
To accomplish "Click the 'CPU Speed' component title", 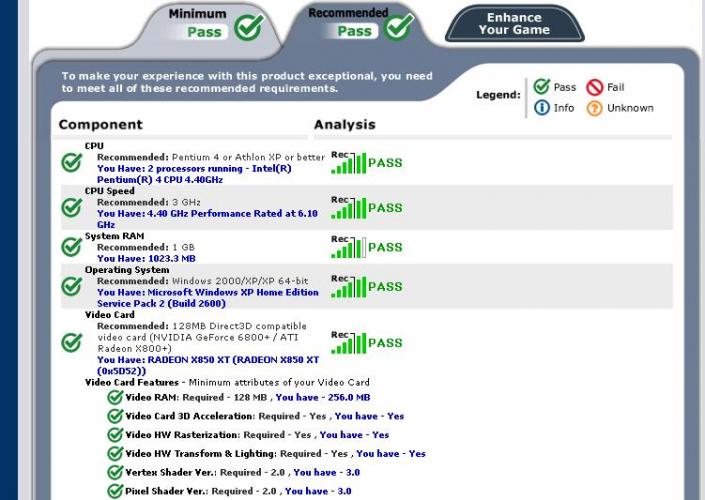I will [109, 191].
